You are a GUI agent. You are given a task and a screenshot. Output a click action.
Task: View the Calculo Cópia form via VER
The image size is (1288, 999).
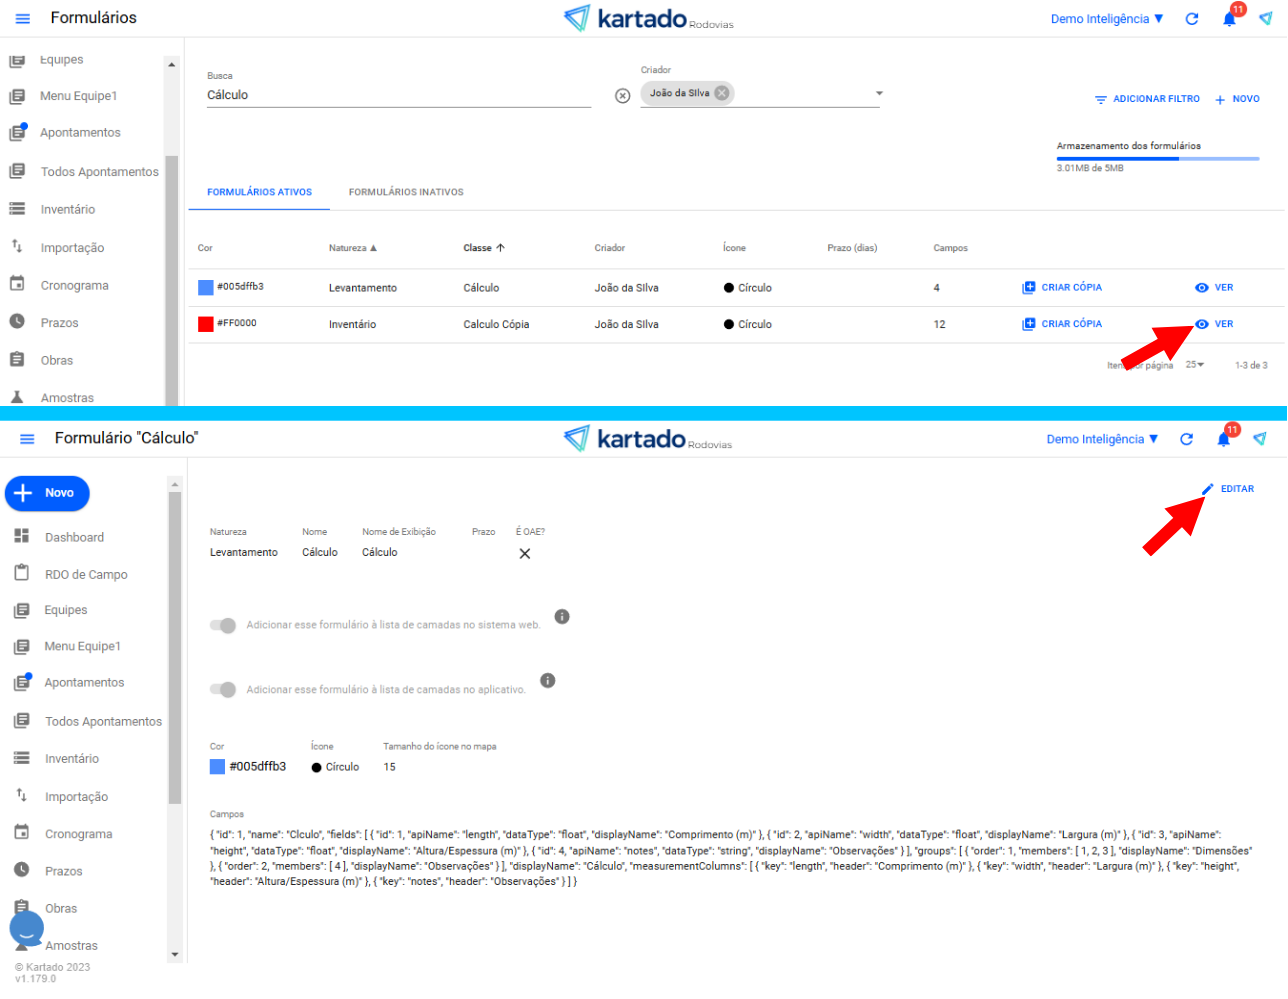[1214, 324]
